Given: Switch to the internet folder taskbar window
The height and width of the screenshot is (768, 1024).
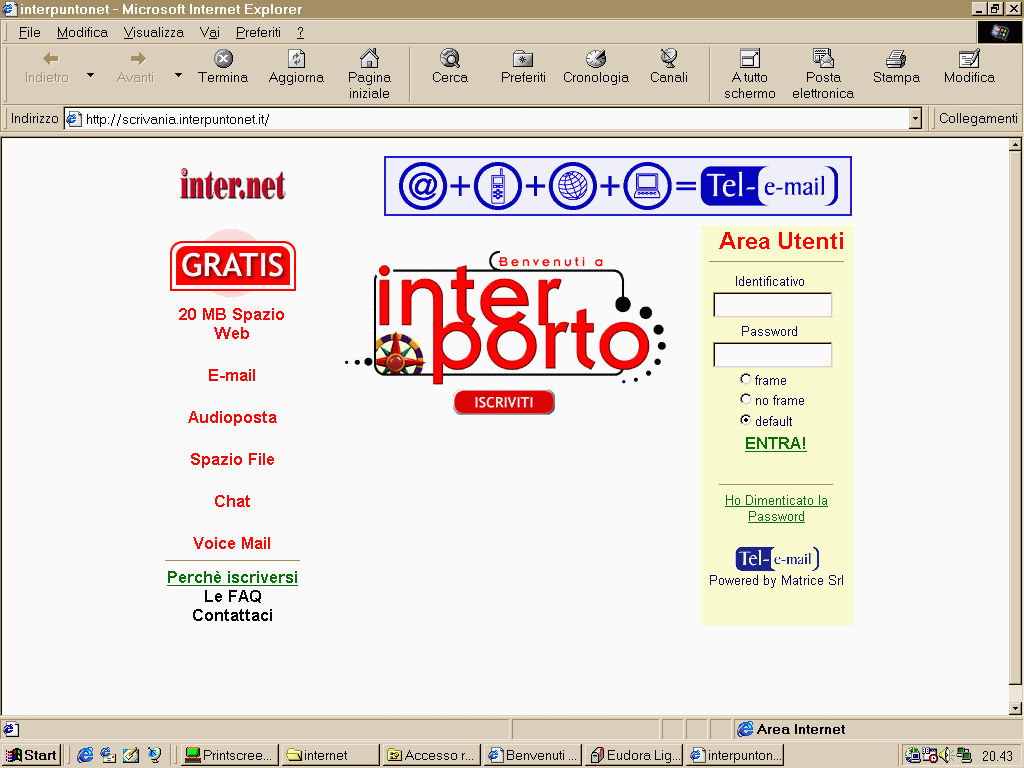Looking at the screenshot, I should pos(330,756).
